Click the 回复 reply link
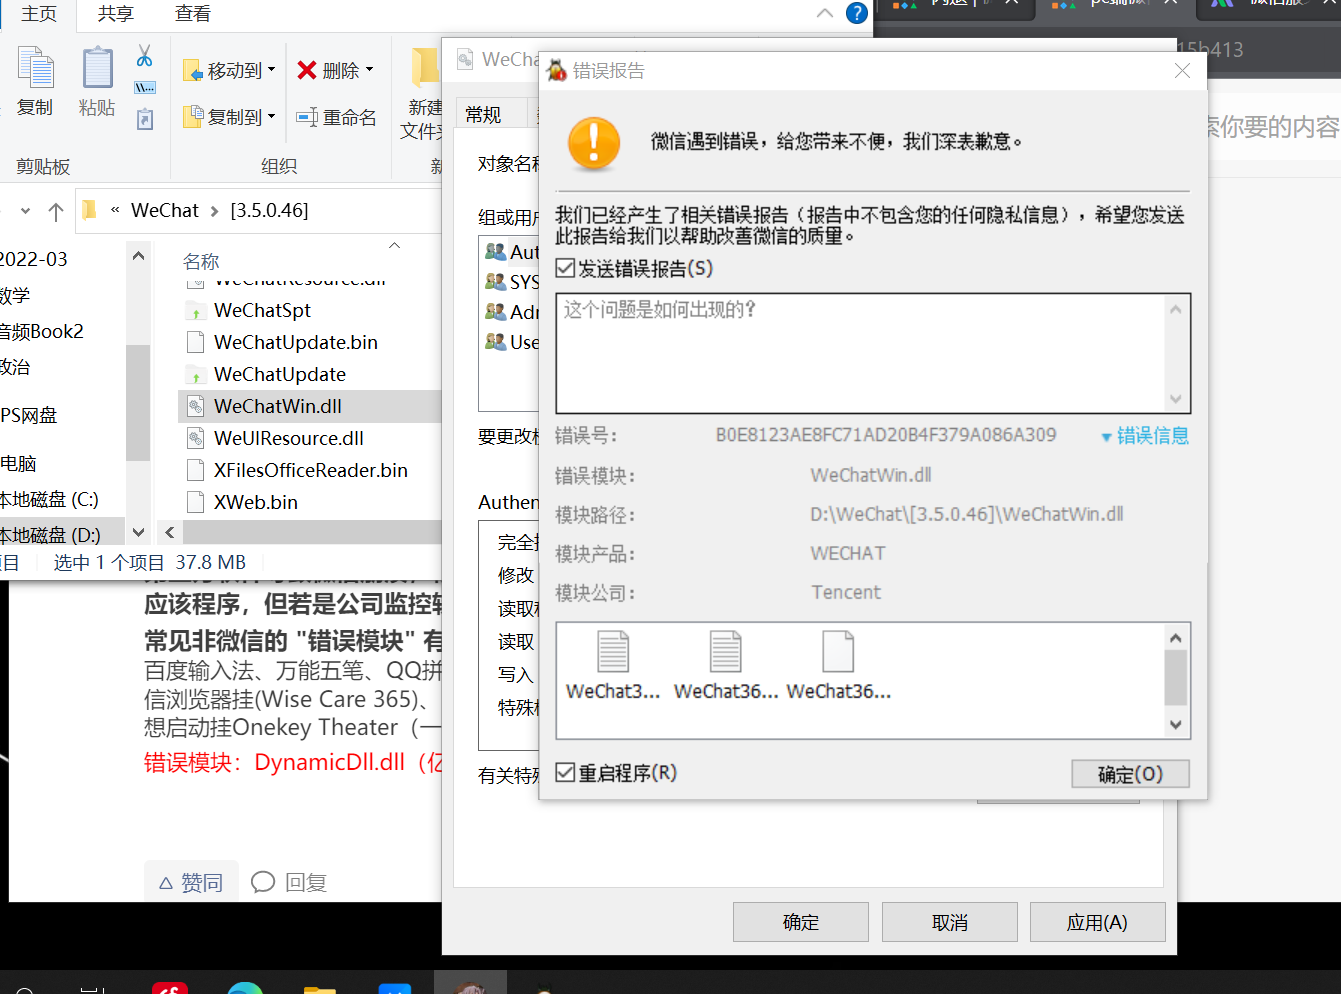The height and width of the screenshot is (994, 1341). point(306,882)
